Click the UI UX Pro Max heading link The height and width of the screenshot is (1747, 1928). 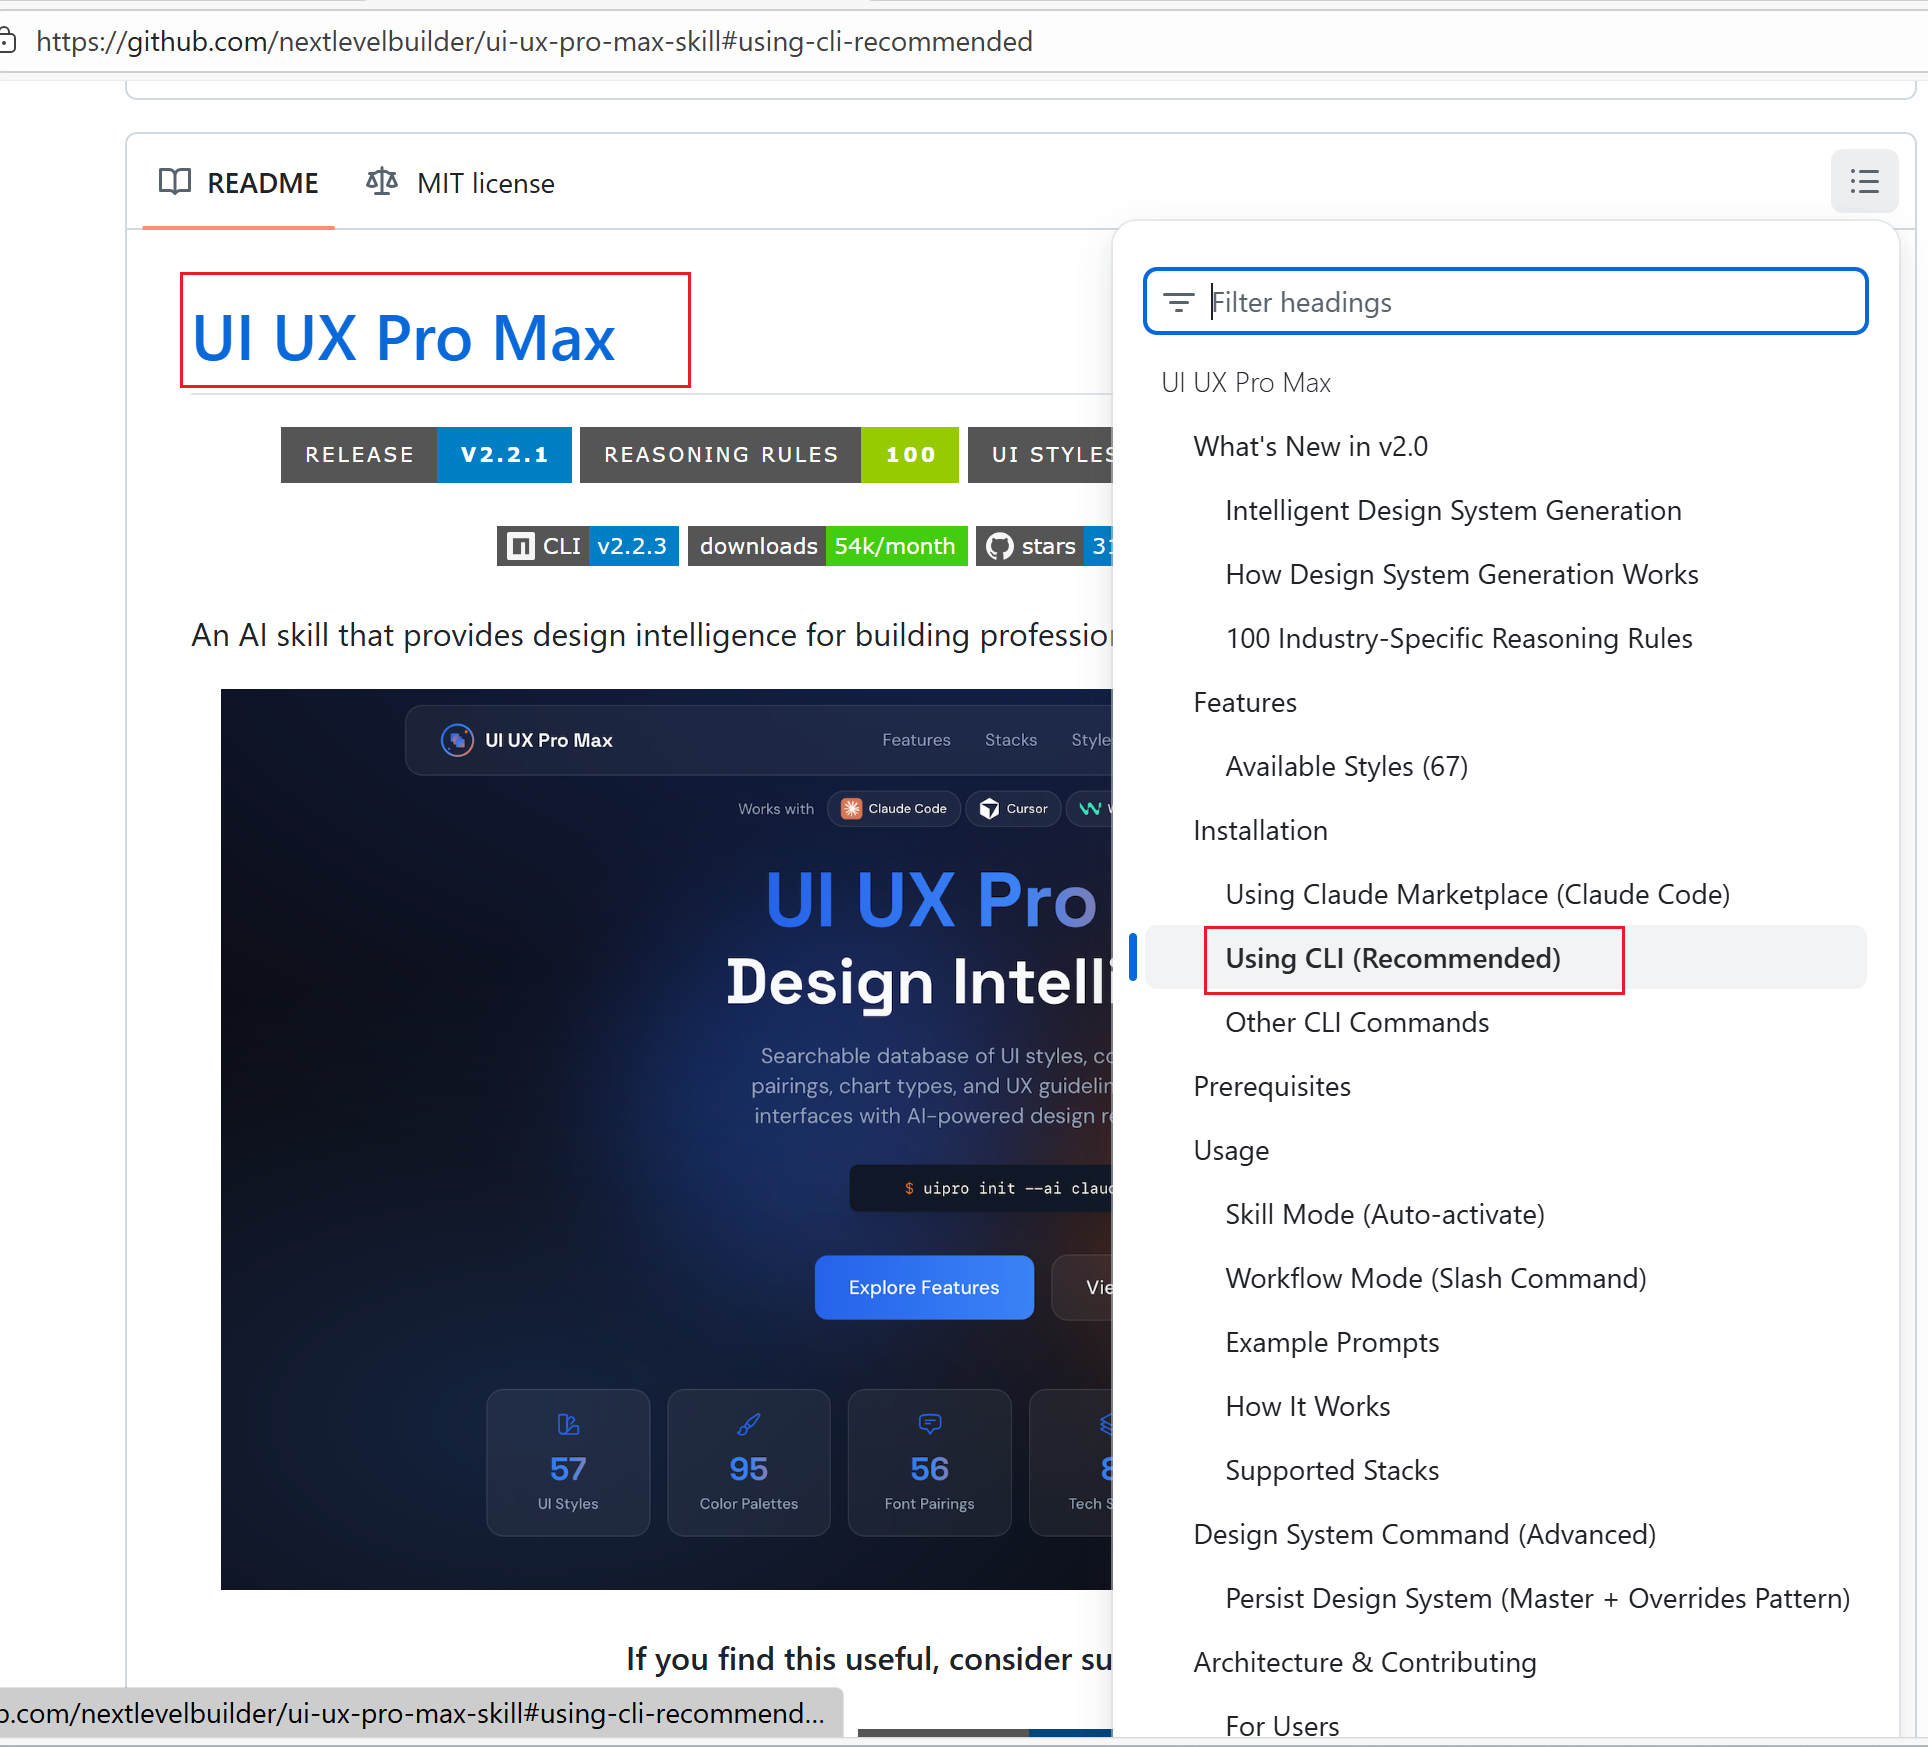(403, 337)
